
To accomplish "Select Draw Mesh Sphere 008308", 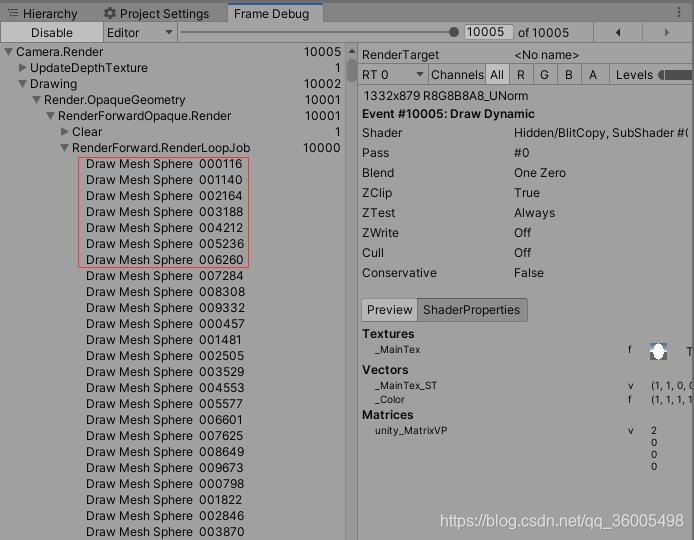I will tap(165, 292).
